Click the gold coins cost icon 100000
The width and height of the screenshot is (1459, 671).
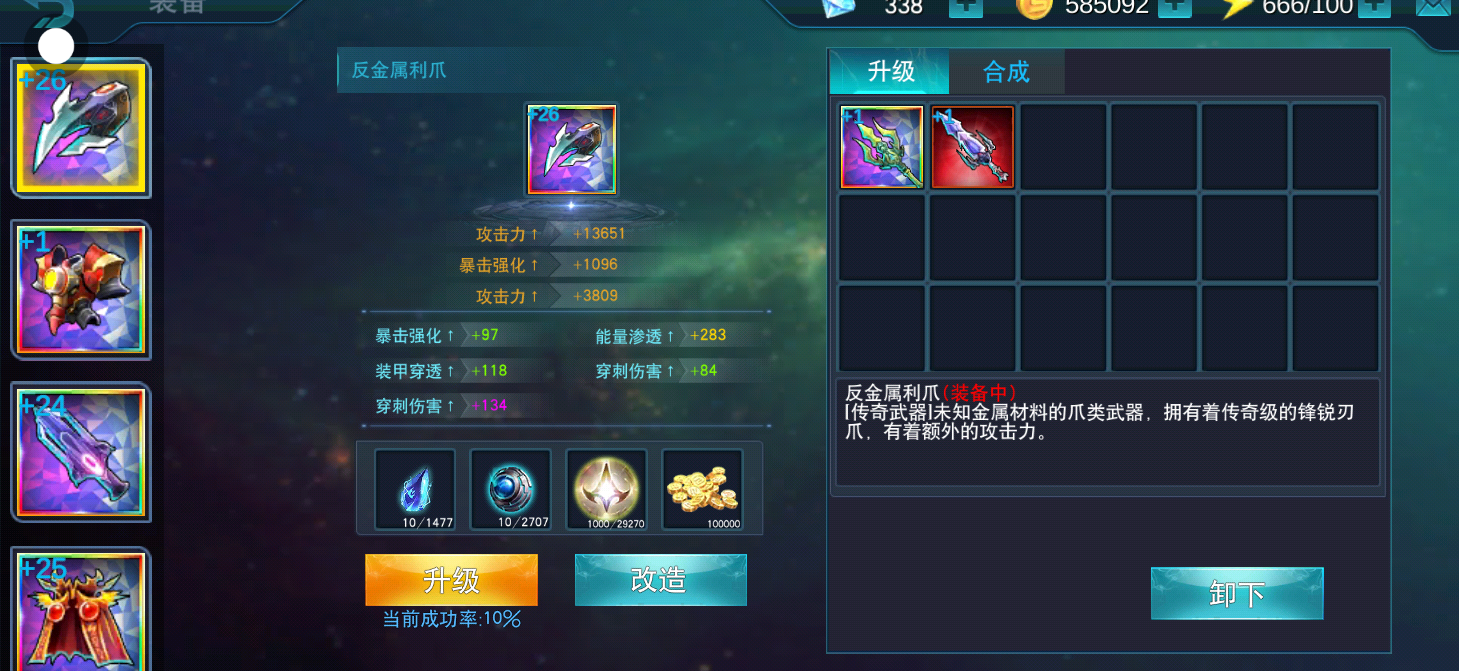click(703, 489)
